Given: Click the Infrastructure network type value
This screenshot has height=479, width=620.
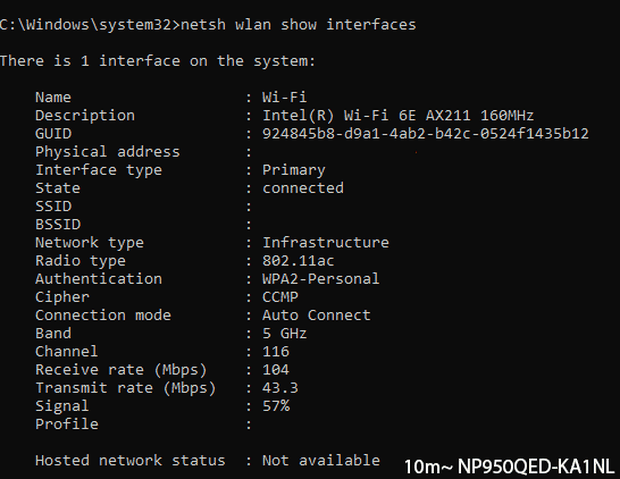Looking at the screenshot, I should (325, 242).
